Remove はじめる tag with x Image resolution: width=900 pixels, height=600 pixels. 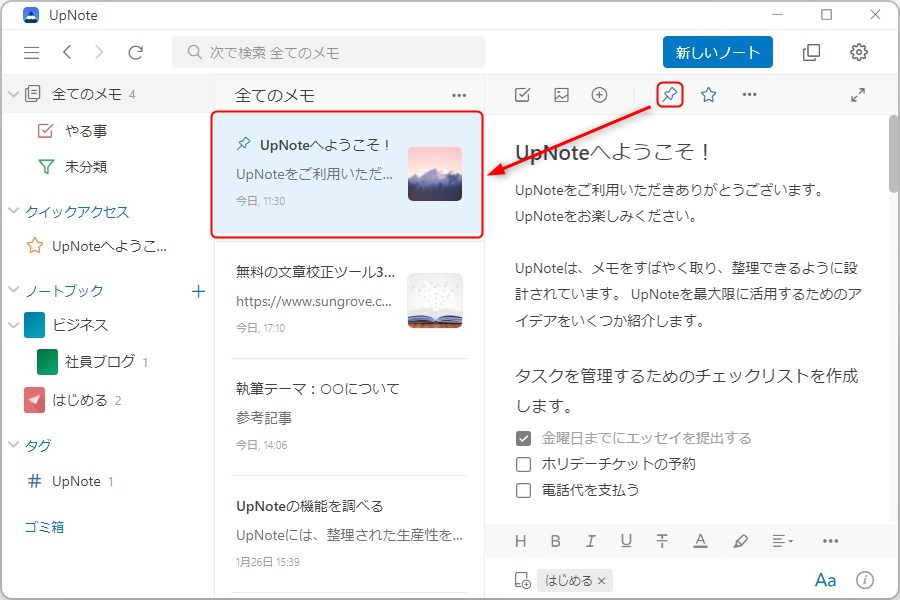[601, 581]
